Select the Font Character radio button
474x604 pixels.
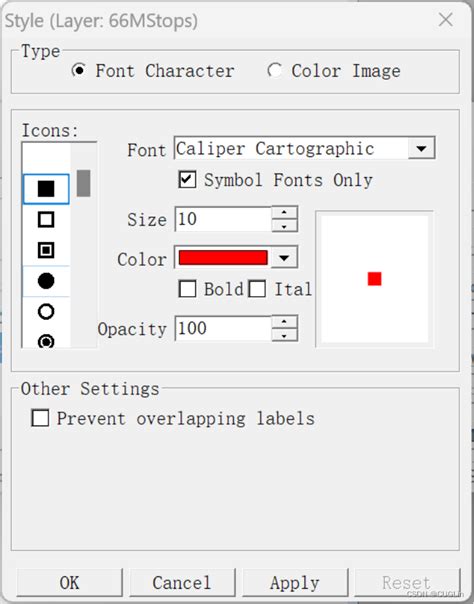tap(79, 70)
